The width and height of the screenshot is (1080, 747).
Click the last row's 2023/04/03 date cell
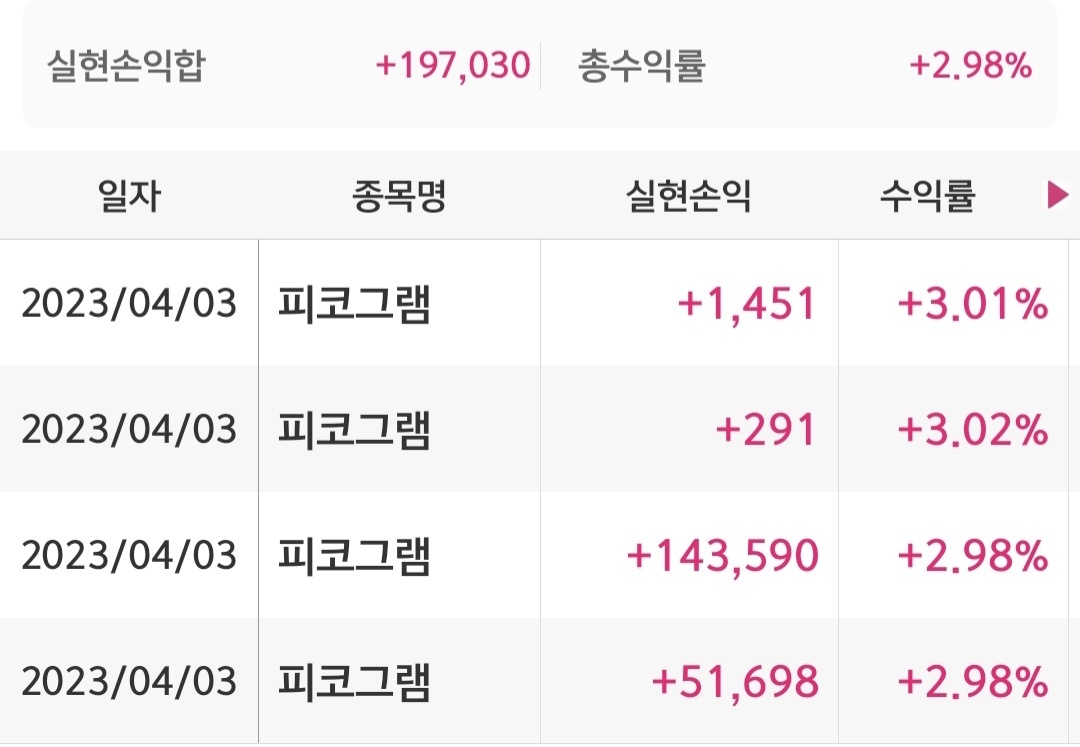129,681
